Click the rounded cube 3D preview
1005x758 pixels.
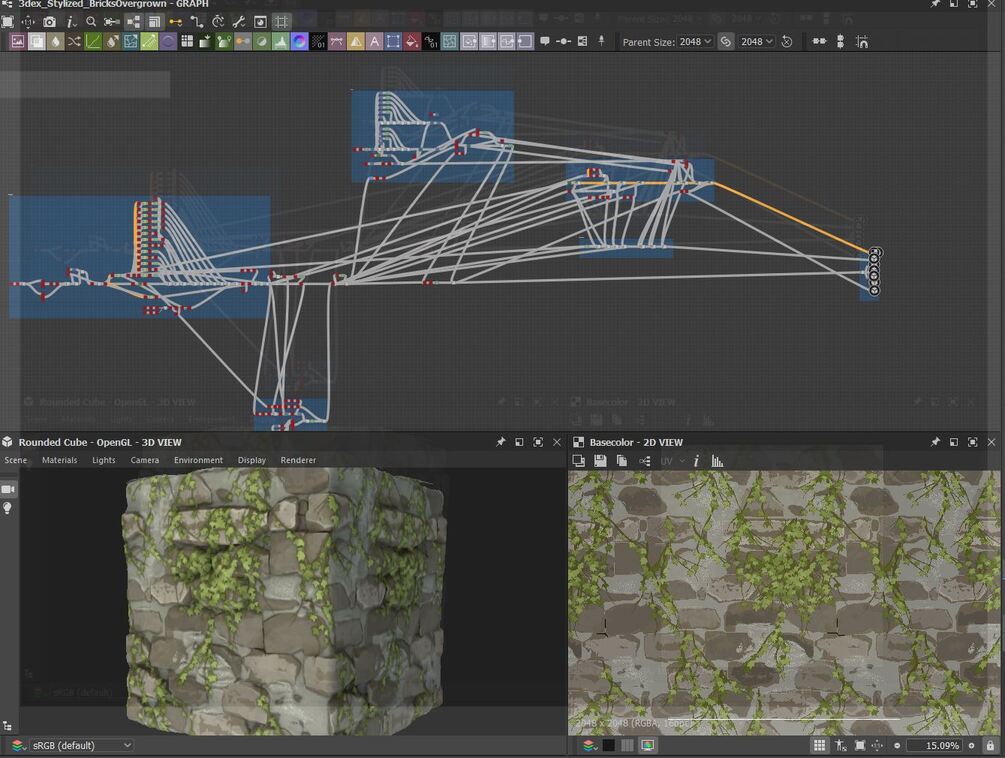[x=285, y=601]
